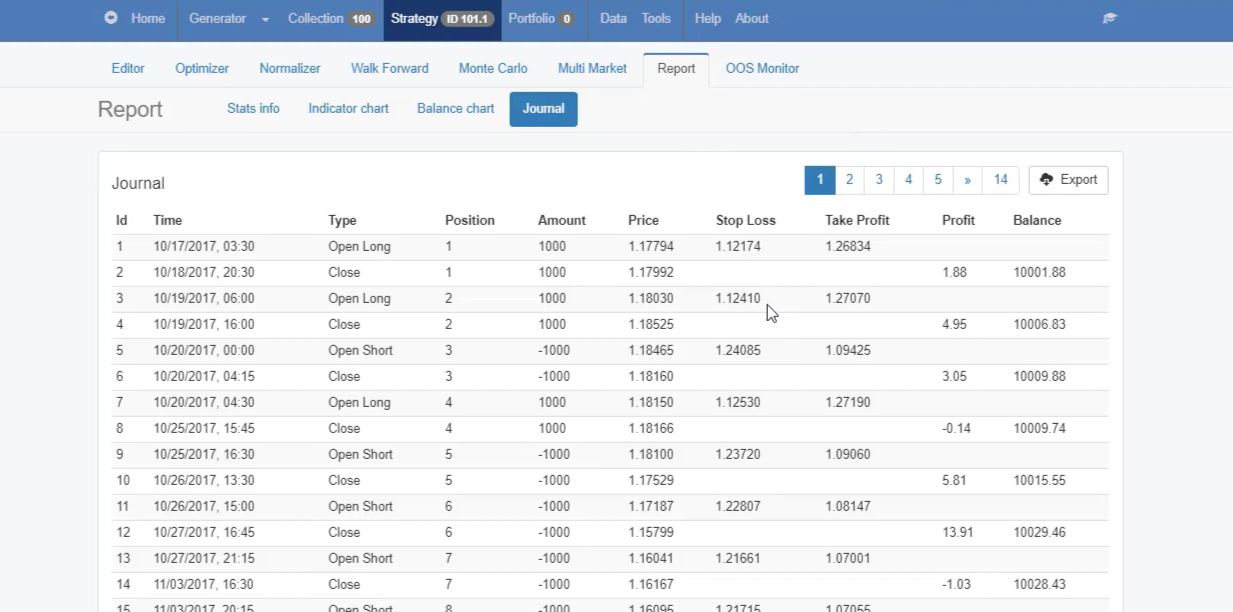Viewport: 1233px width, 612px height.
Task: Open the Walk Forward tab
Action: (x=389, y=68)
